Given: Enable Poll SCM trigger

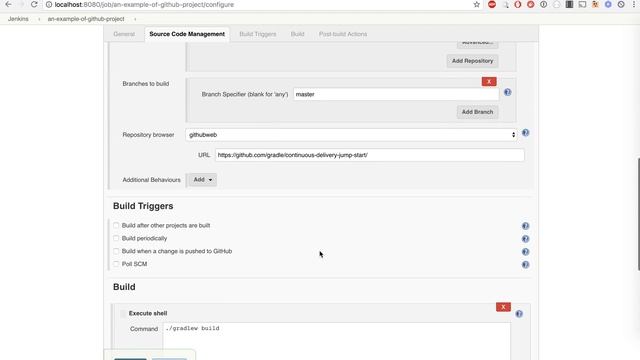Looking at the screenshot, I should pyautogui.click(x=116, y=264).
